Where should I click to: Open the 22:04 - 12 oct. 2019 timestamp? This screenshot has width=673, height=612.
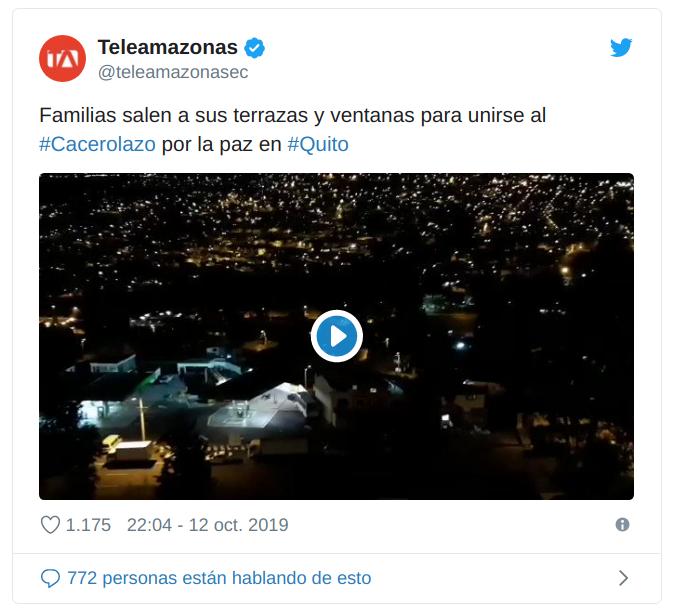(x=208, y=525)
